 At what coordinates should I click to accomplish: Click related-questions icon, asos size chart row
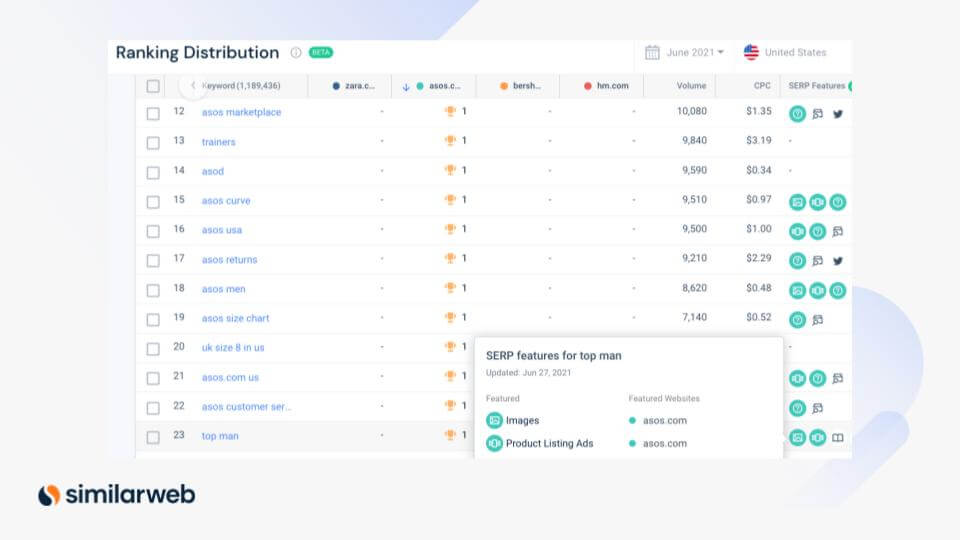[817, 320]
